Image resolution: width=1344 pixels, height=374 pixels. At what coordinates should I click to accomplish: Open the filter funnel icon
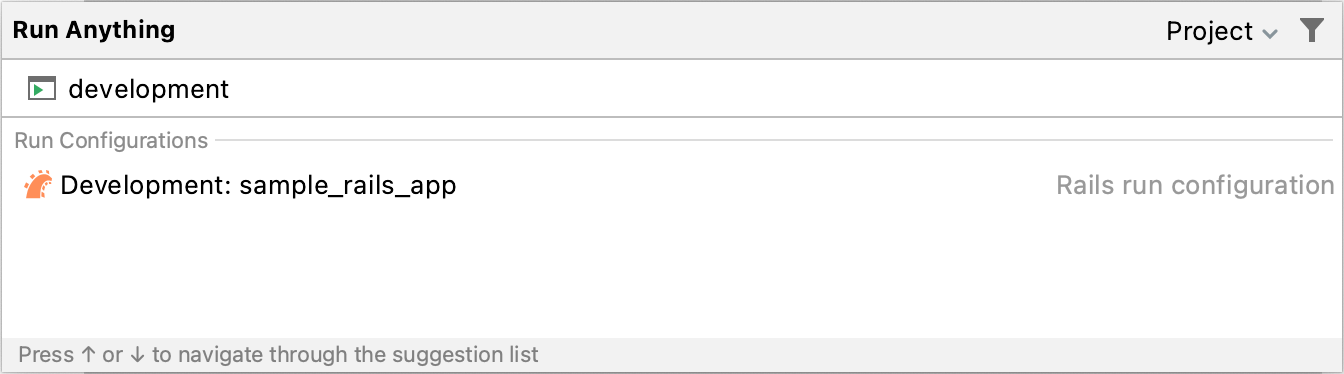[x=1312, y=31]
